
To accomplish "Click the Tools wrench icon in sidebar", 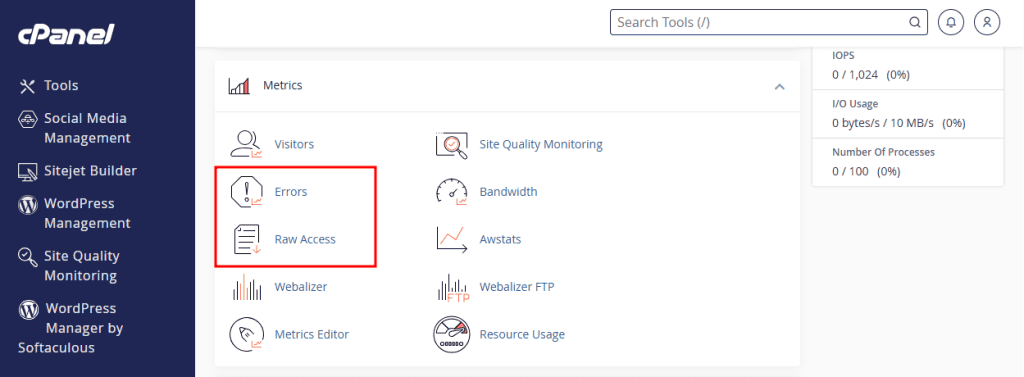I will coord(27,86).
